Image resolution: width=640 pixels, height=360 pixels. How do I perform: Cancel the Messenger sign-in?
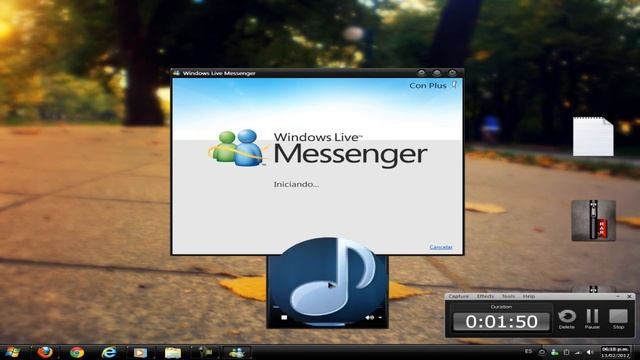click(441, 247)
